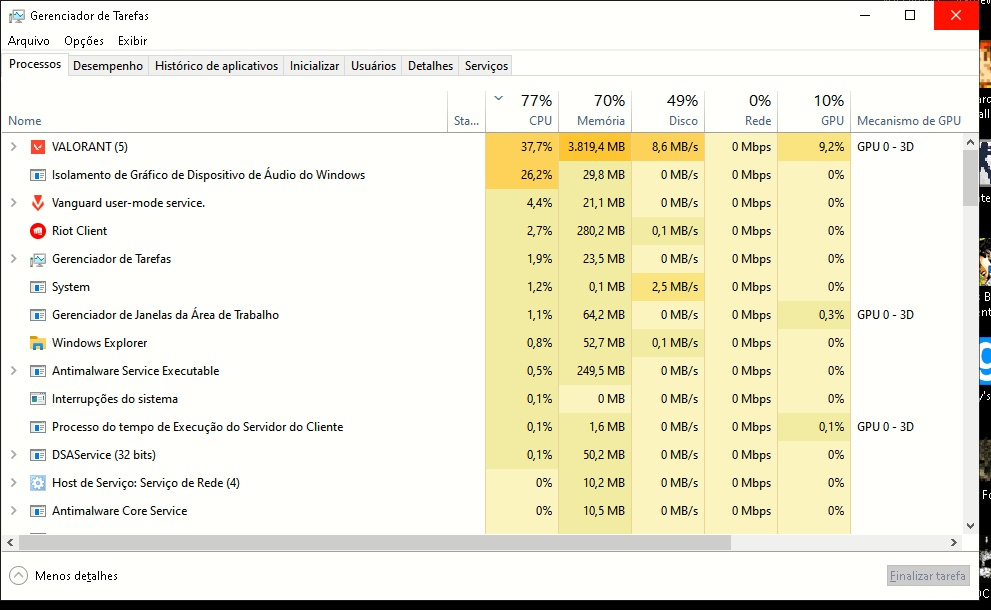Sort by the Memória column header
991x610 pixels.
595,110
